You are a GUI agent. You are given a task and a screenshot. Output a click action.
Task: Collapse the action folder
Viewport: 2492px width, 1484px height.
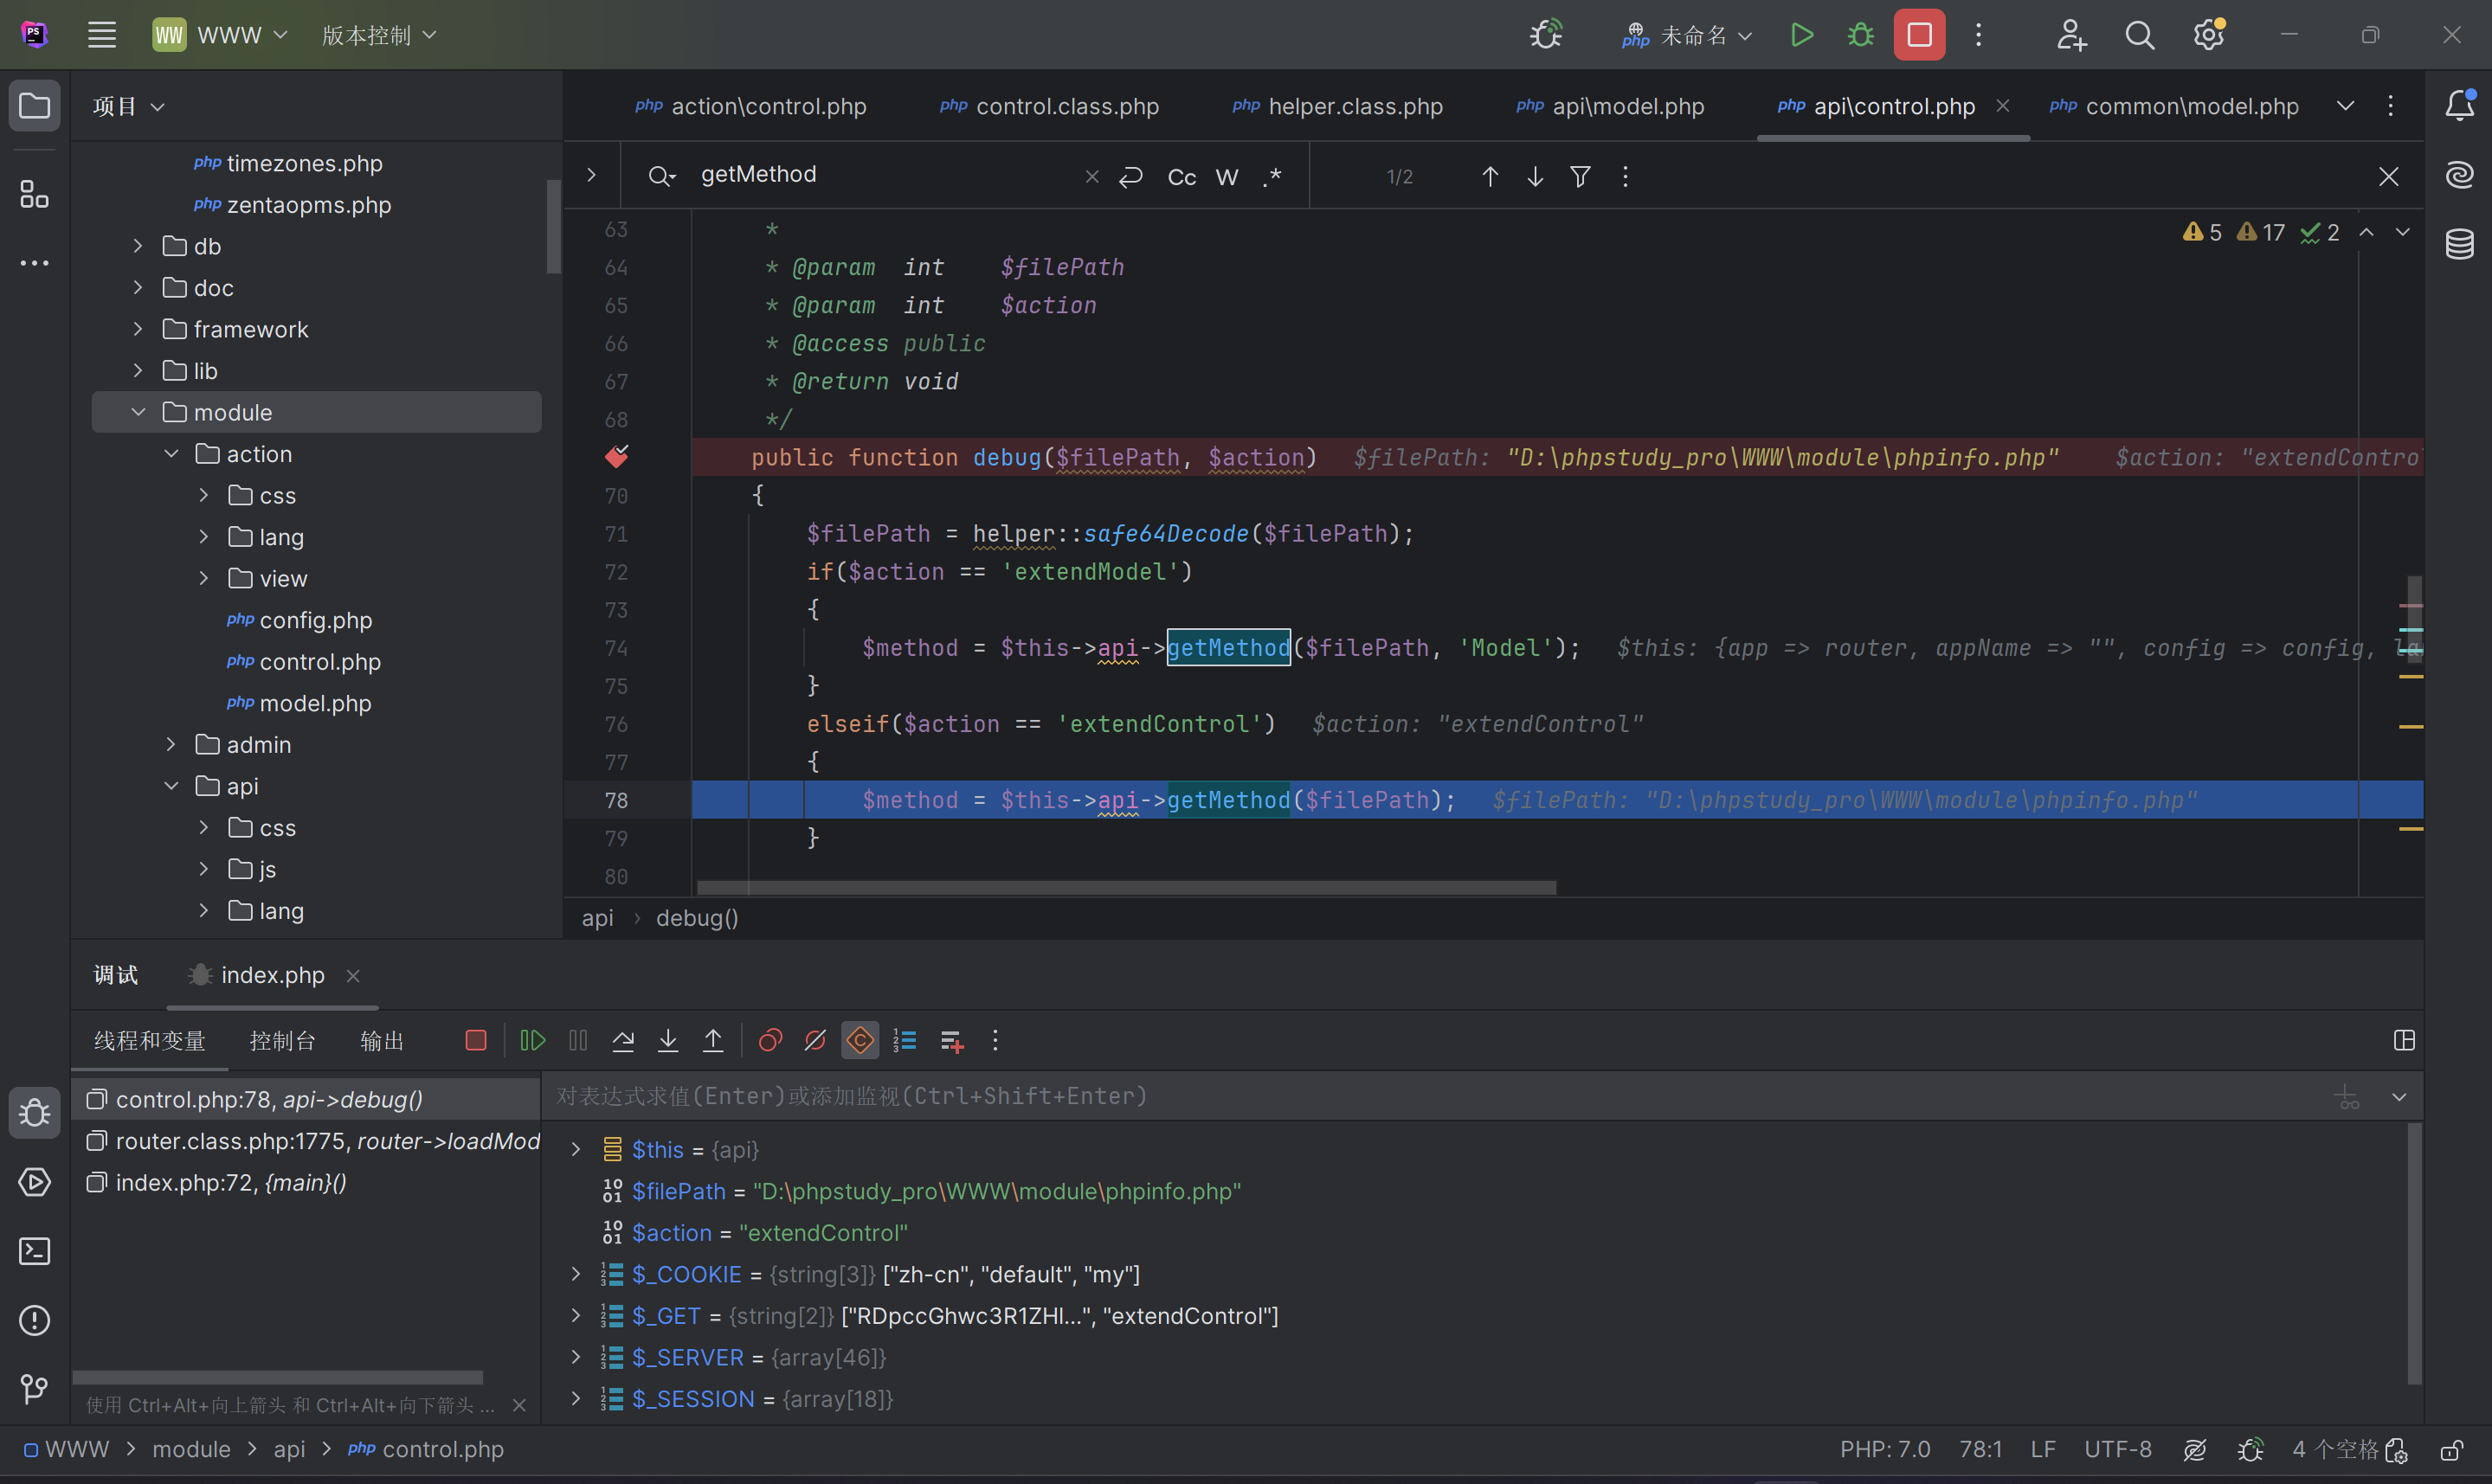pos(171,454)
